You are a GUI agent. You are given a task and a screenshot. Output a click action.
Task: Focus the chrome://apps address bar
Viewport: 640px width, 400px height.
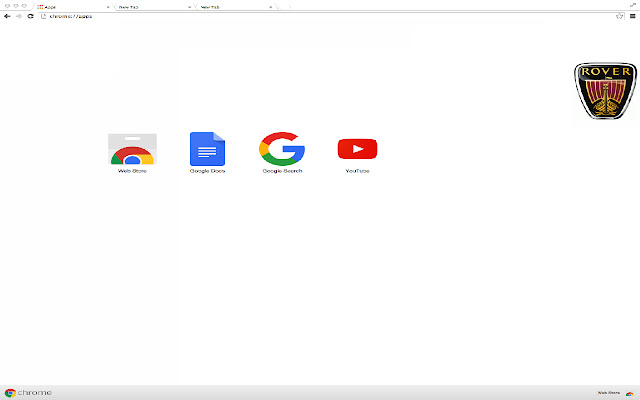[x=331, y=16]
